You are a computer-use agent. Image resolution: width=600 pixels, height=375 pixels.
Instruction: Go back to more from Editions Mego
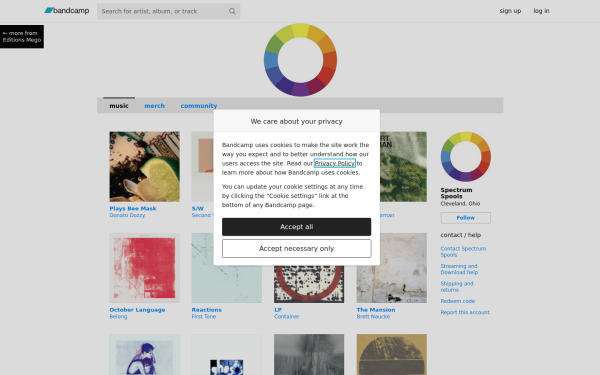22,36
